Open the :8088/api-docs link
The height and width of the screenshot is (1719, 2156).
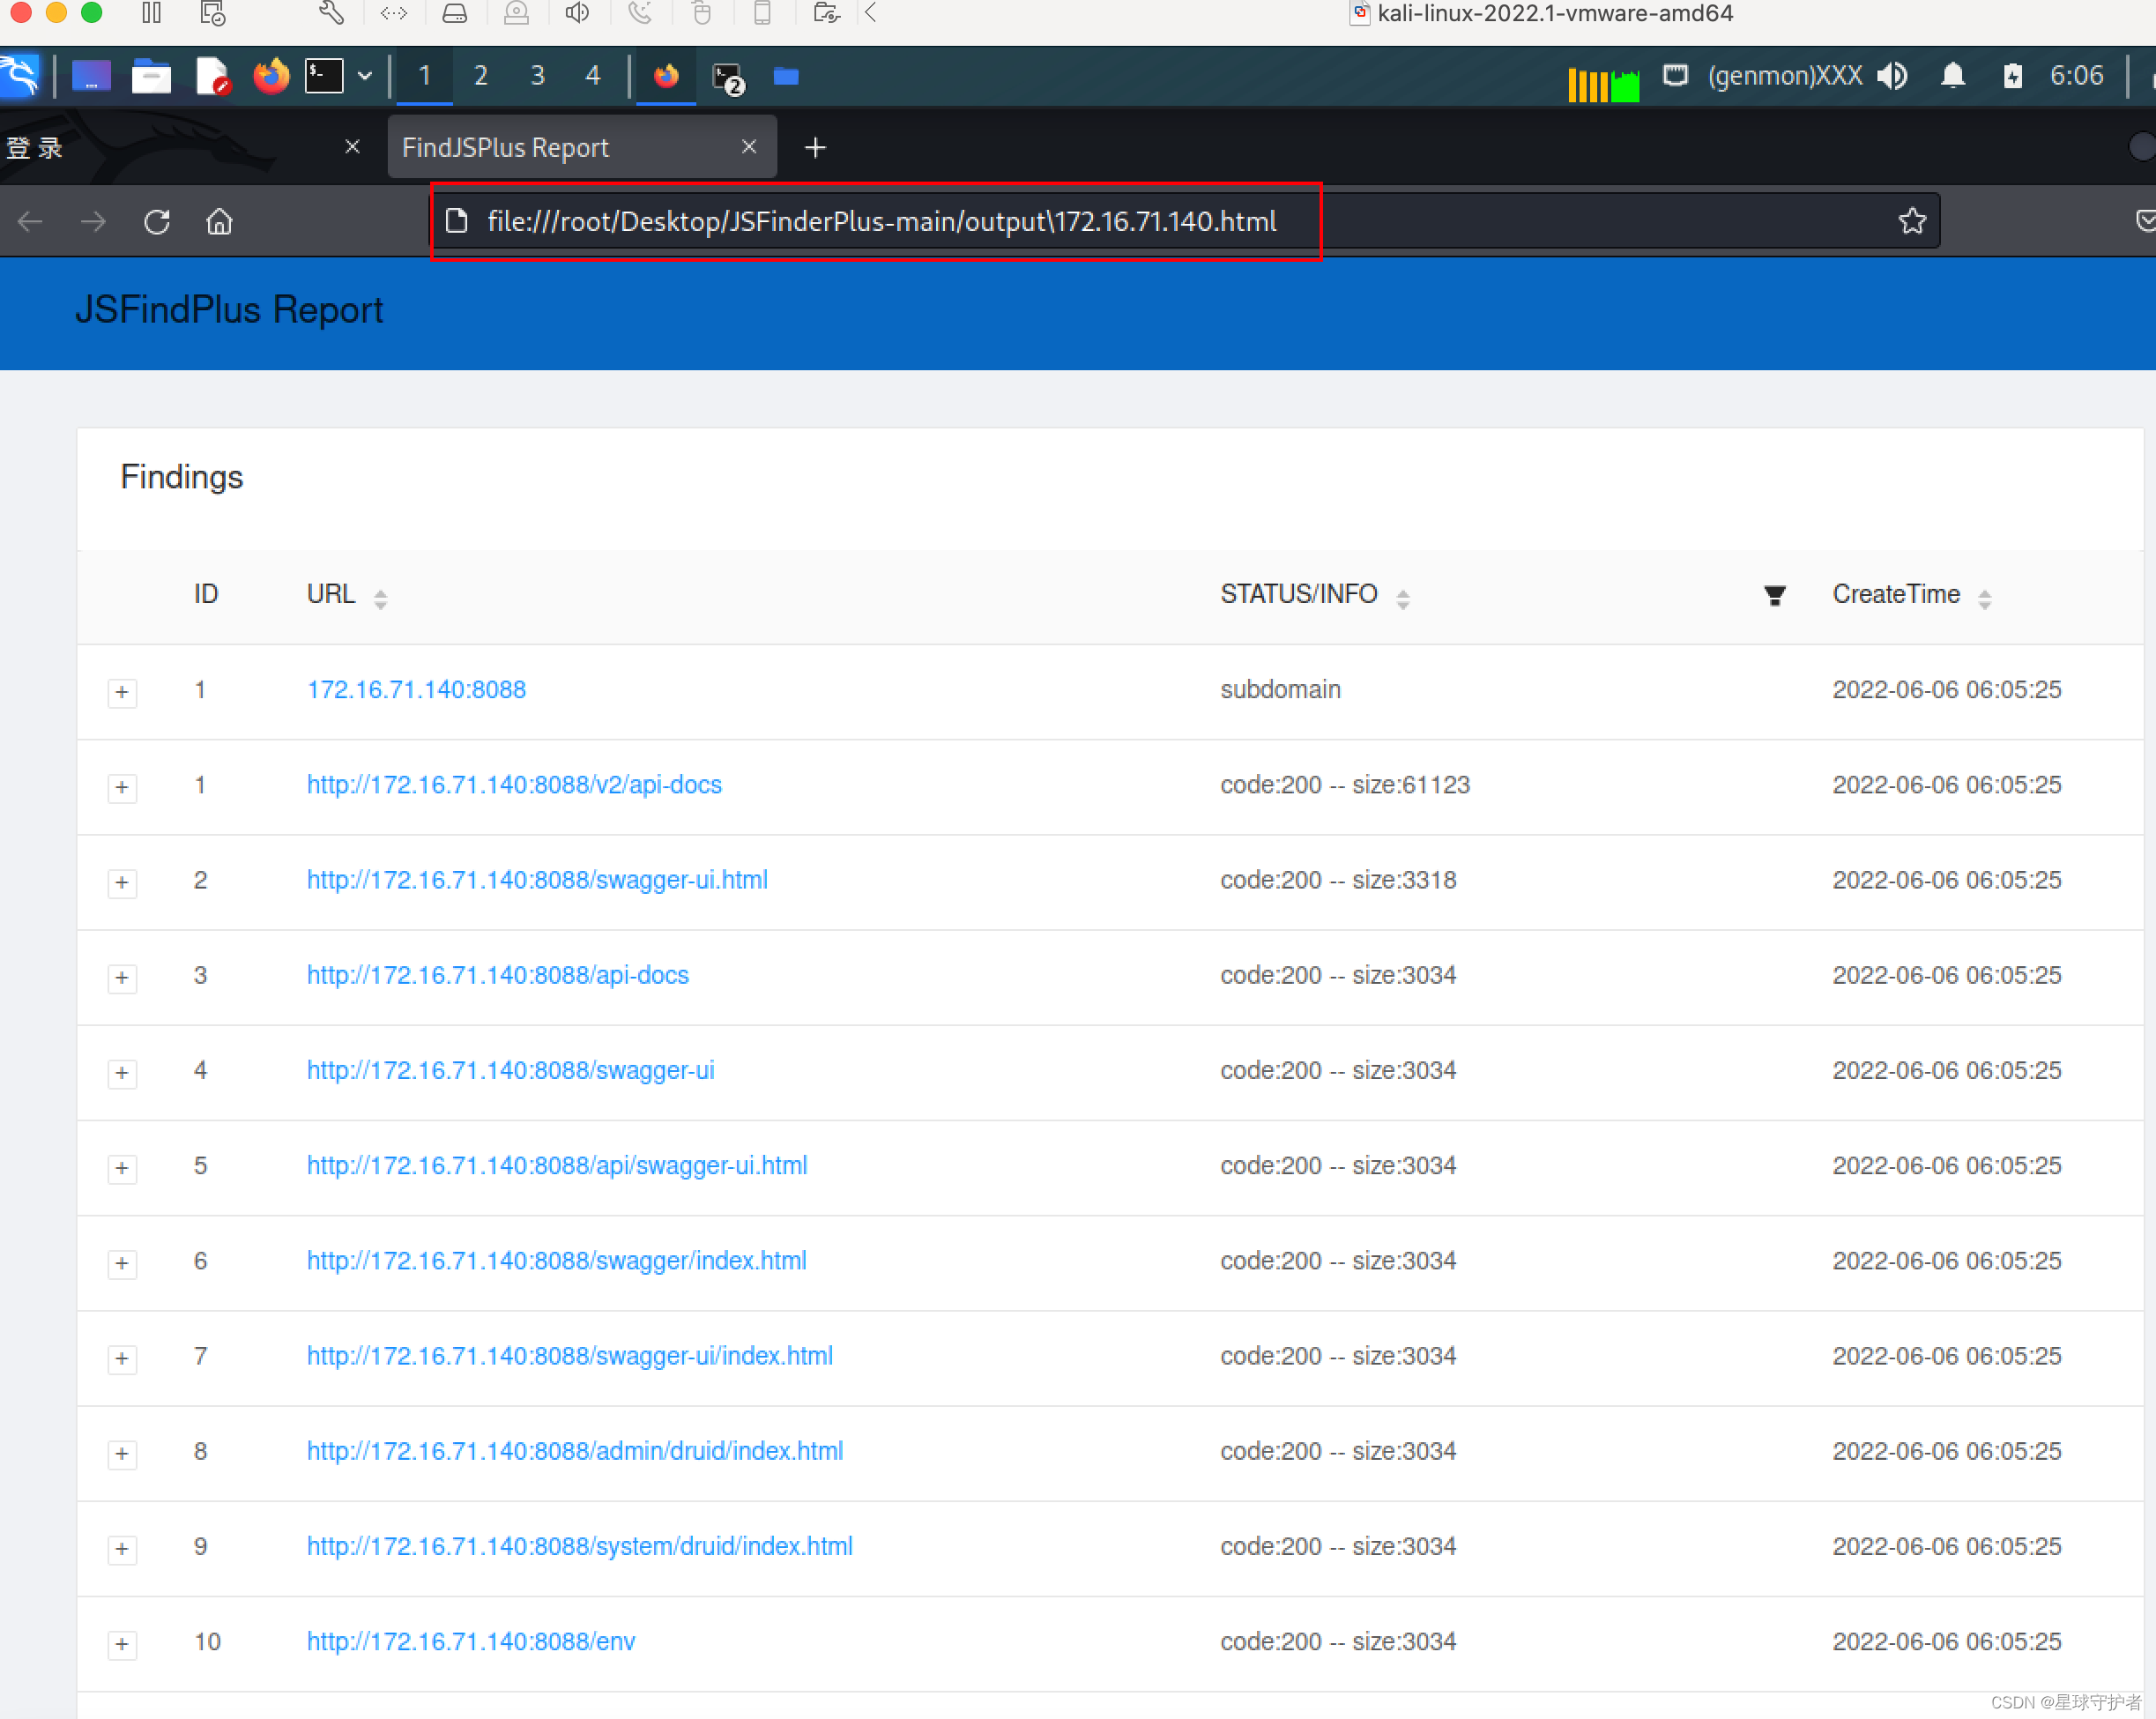(498, 975)
